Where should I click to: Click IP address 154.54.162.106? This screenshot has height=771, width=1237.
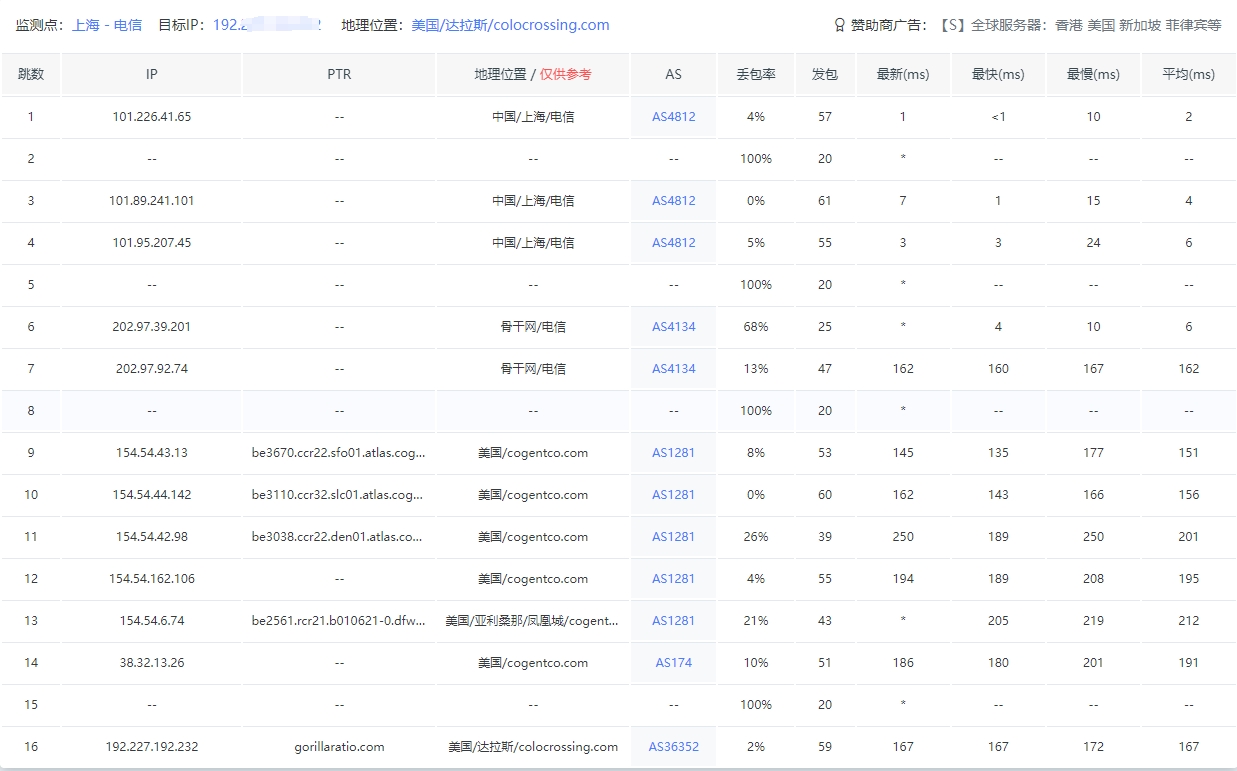[x=152, y=579]
